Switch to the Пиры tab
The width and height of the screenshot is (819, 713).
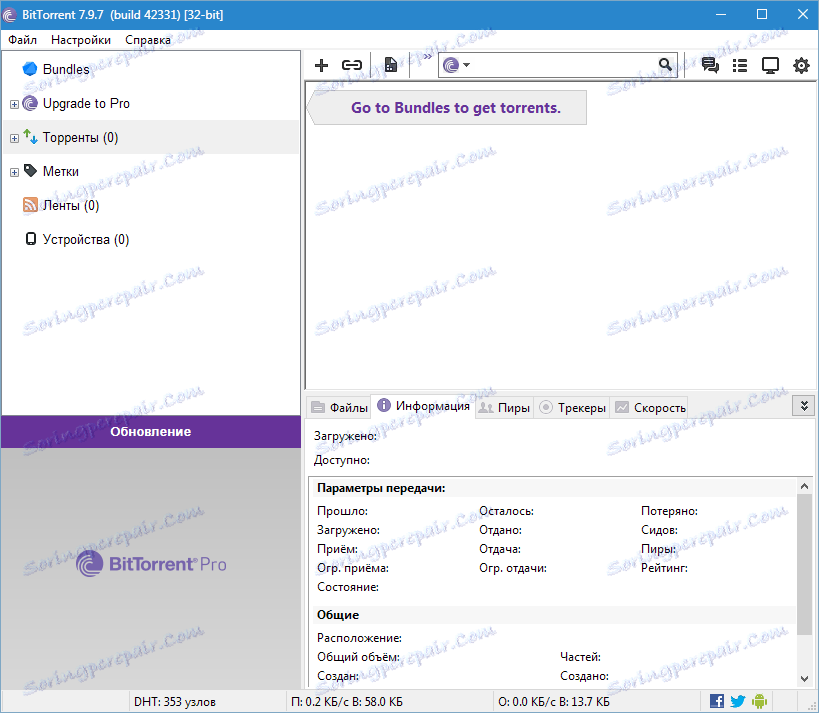505,407
